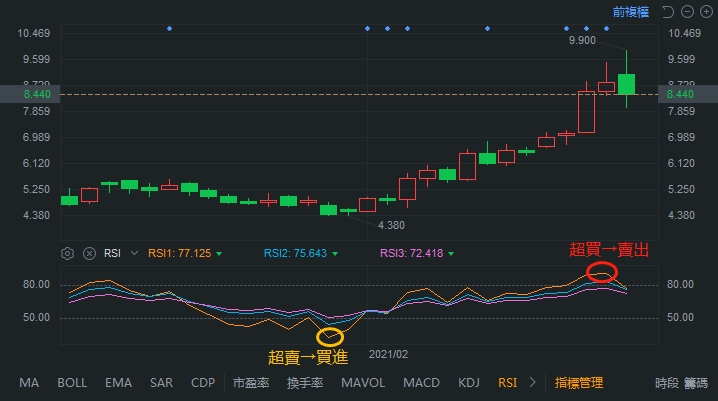Click the 籌碼 button
This screenshot has height=401, width=718.
point(696,383)
